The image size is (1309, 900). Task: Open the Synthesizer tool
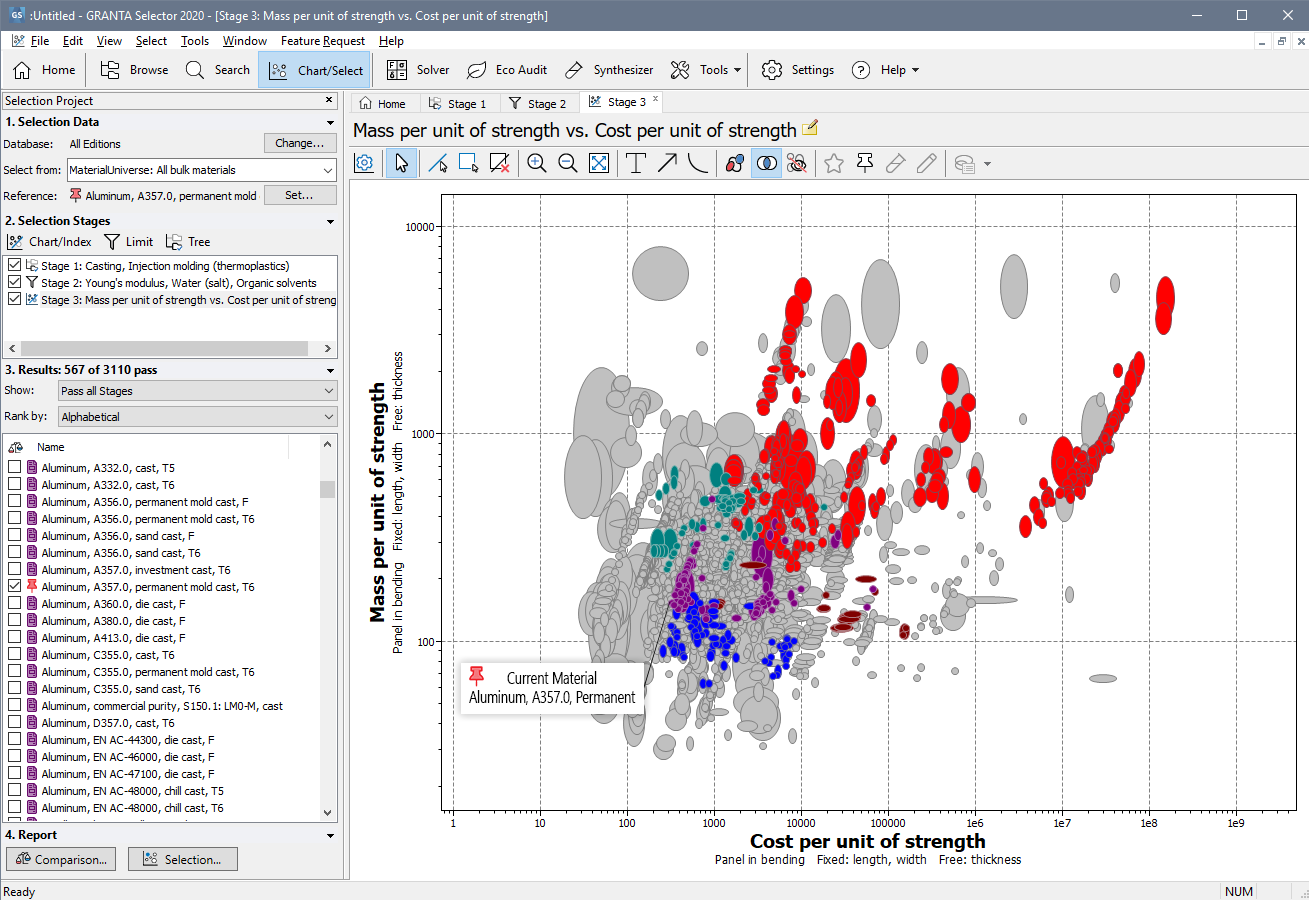[609, 70]
